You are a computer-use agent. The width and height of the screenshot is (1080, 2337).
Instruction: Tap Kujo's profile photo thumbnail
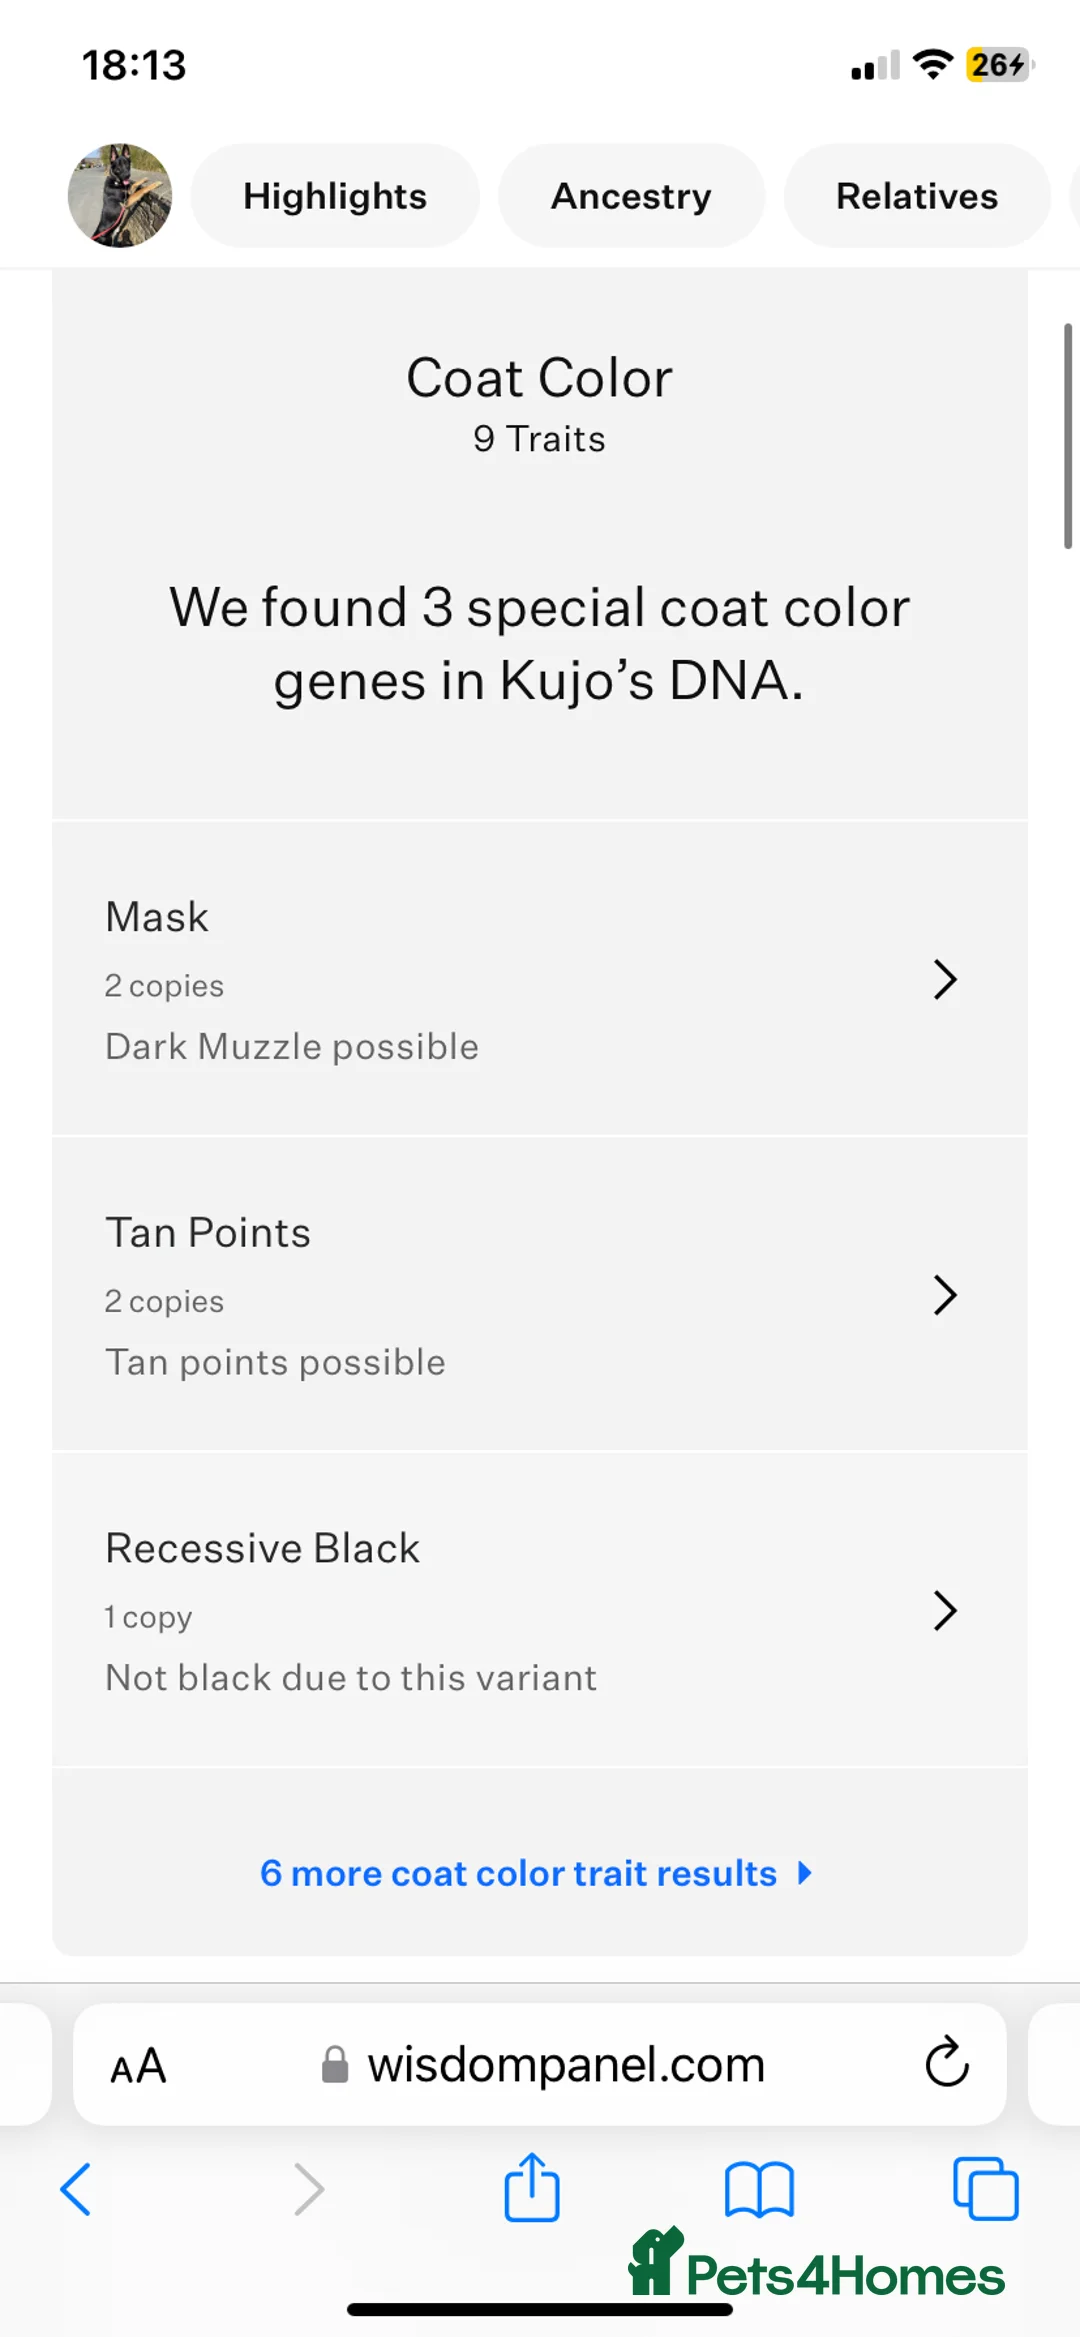tap(120, 195)
